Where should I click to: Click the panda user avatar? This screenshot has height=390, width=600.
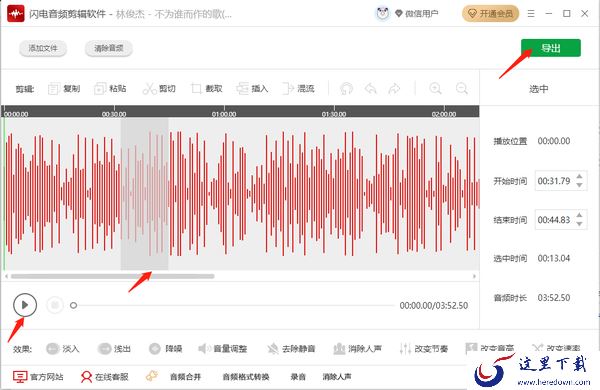tap(382, 14)
